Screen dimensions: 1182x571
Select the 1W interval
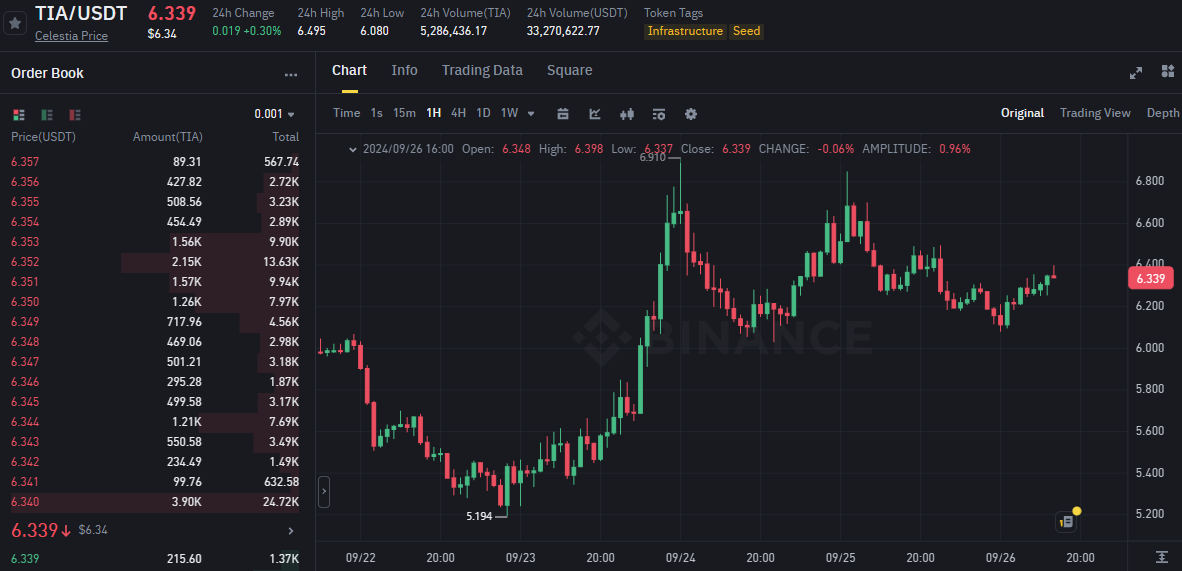(x=510, y=113)
